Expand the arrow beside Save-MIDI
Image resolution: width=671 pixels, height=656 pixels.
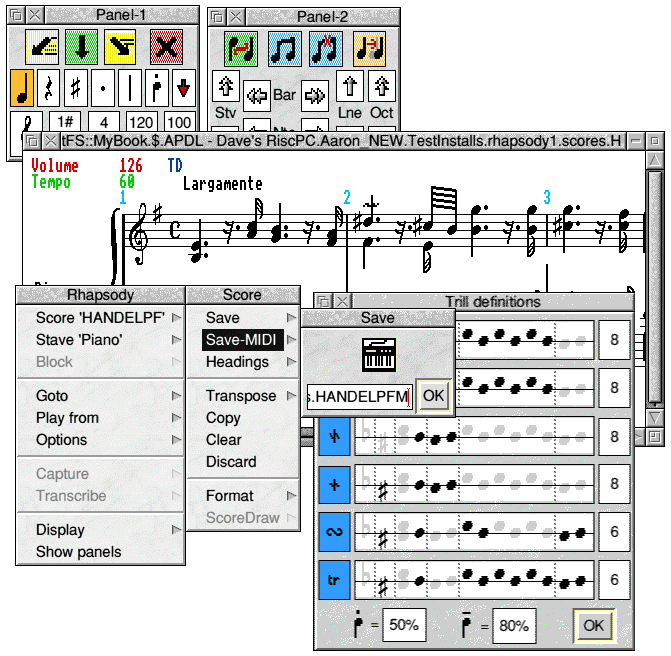coord(291,340)
